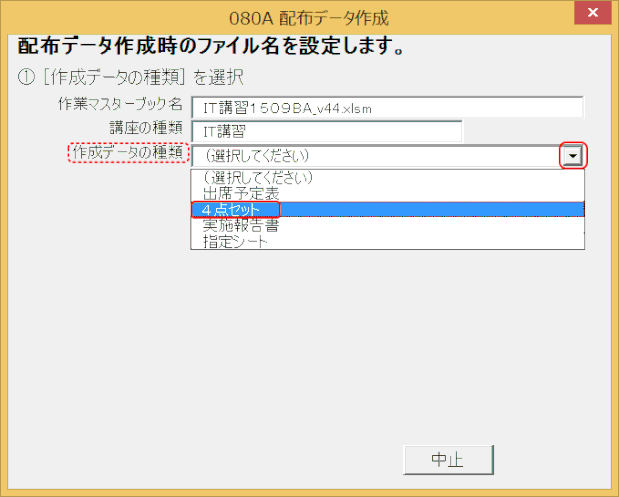Viewport: 619px width, 497px height.
Task: Select 出席予定表 from the list
Action: pyautogui.click(x=387, y=194)
